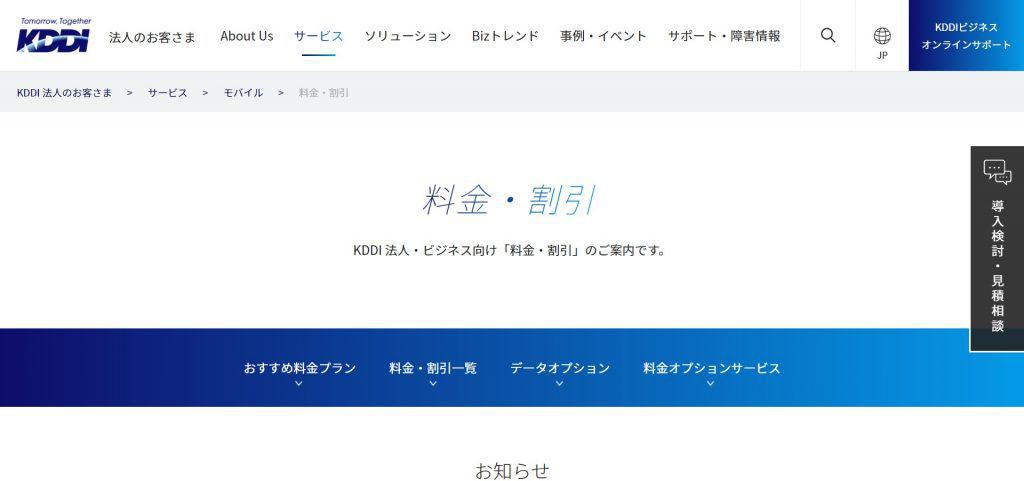Jump to 料金オプションサービス section
The image size is (1024, 481).
click(x=711, y=368)
